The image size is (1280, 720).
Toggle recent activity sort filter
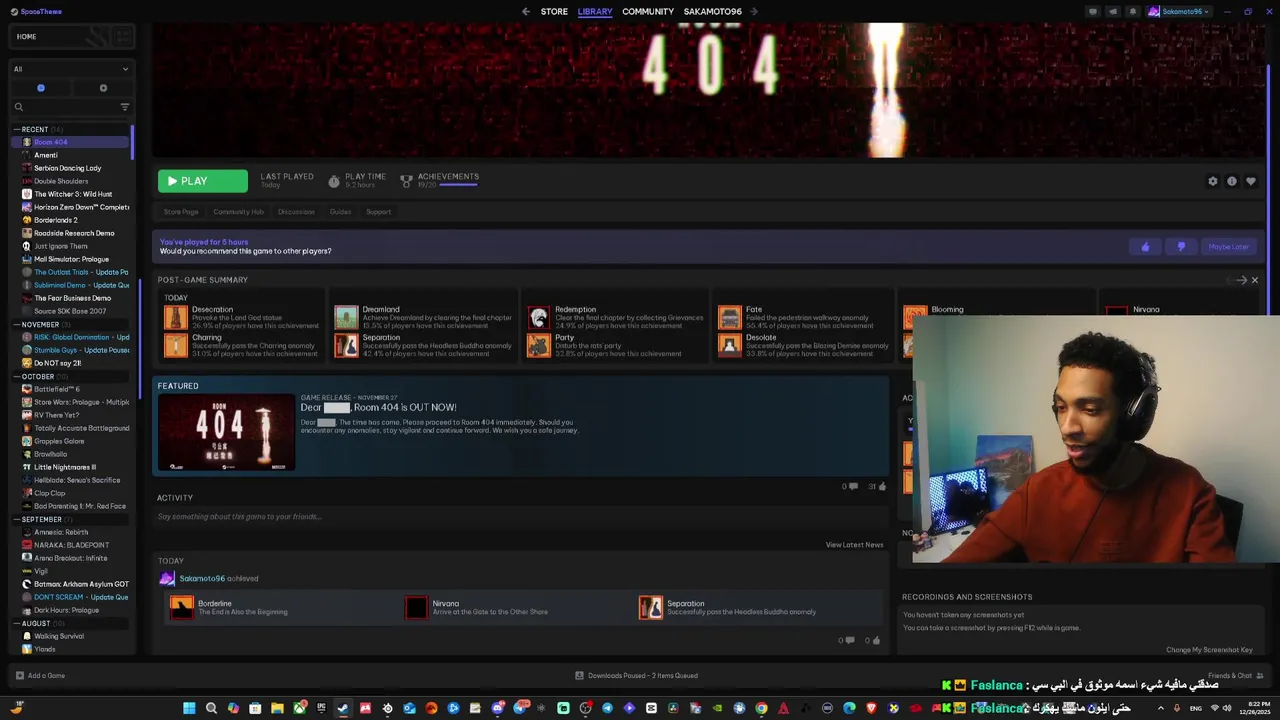(41, 88)
